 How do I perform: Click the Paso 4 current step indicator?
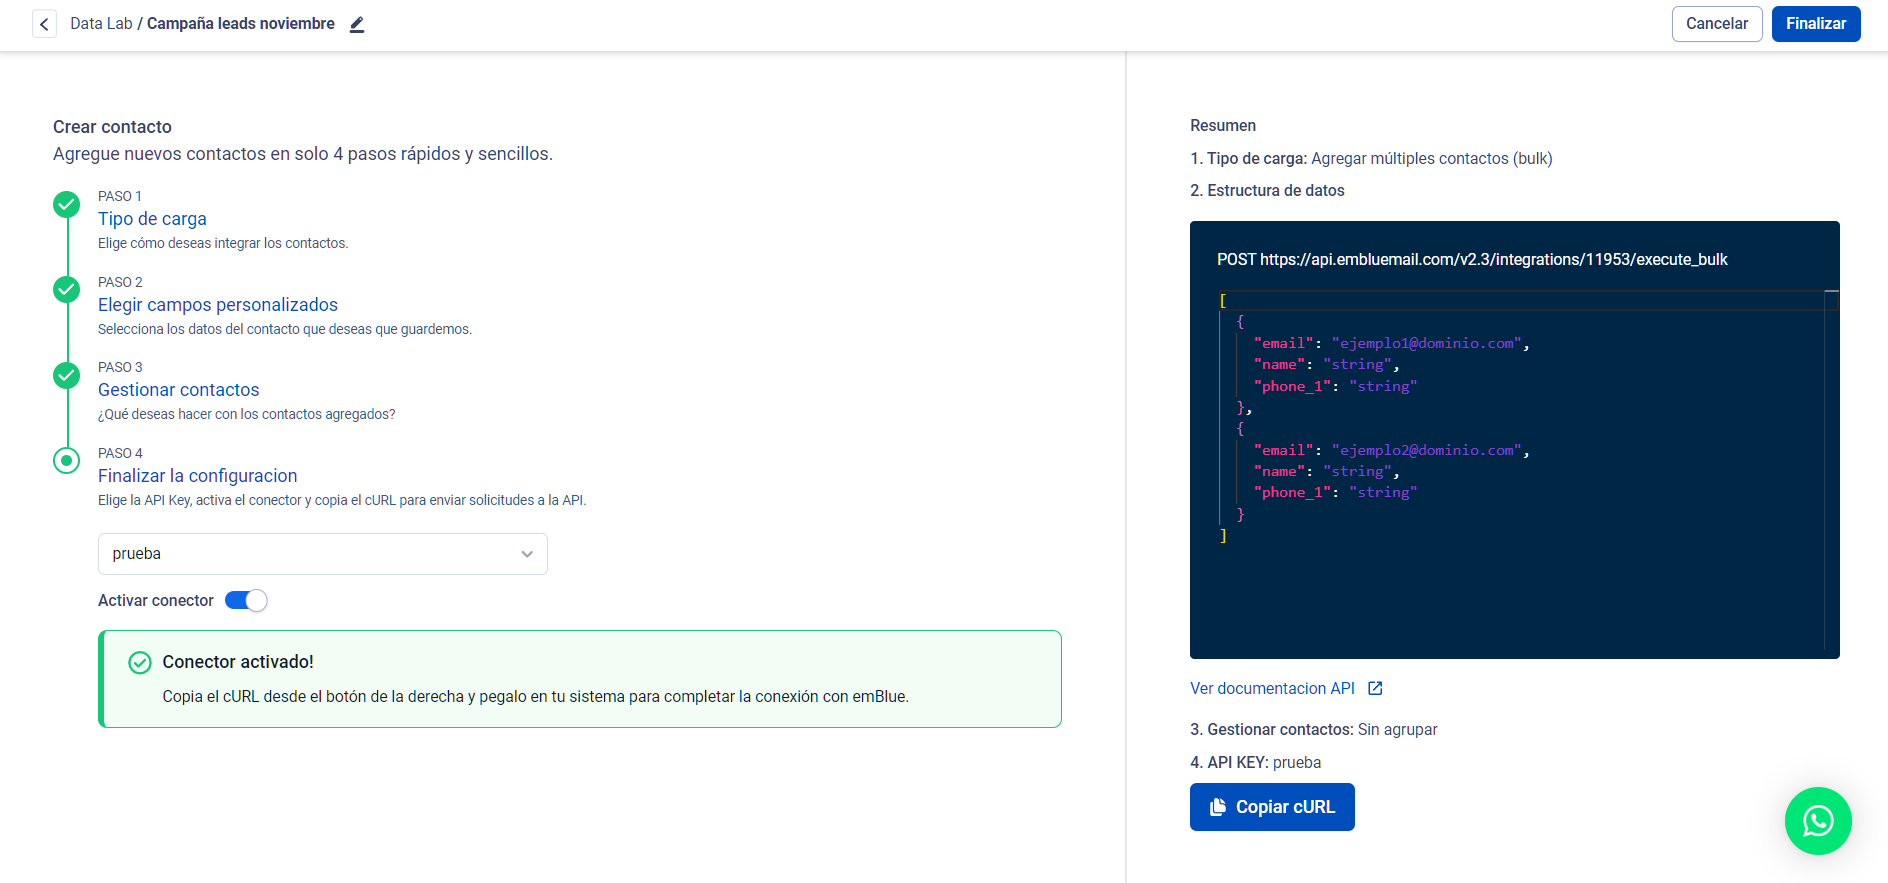point(66,461)
